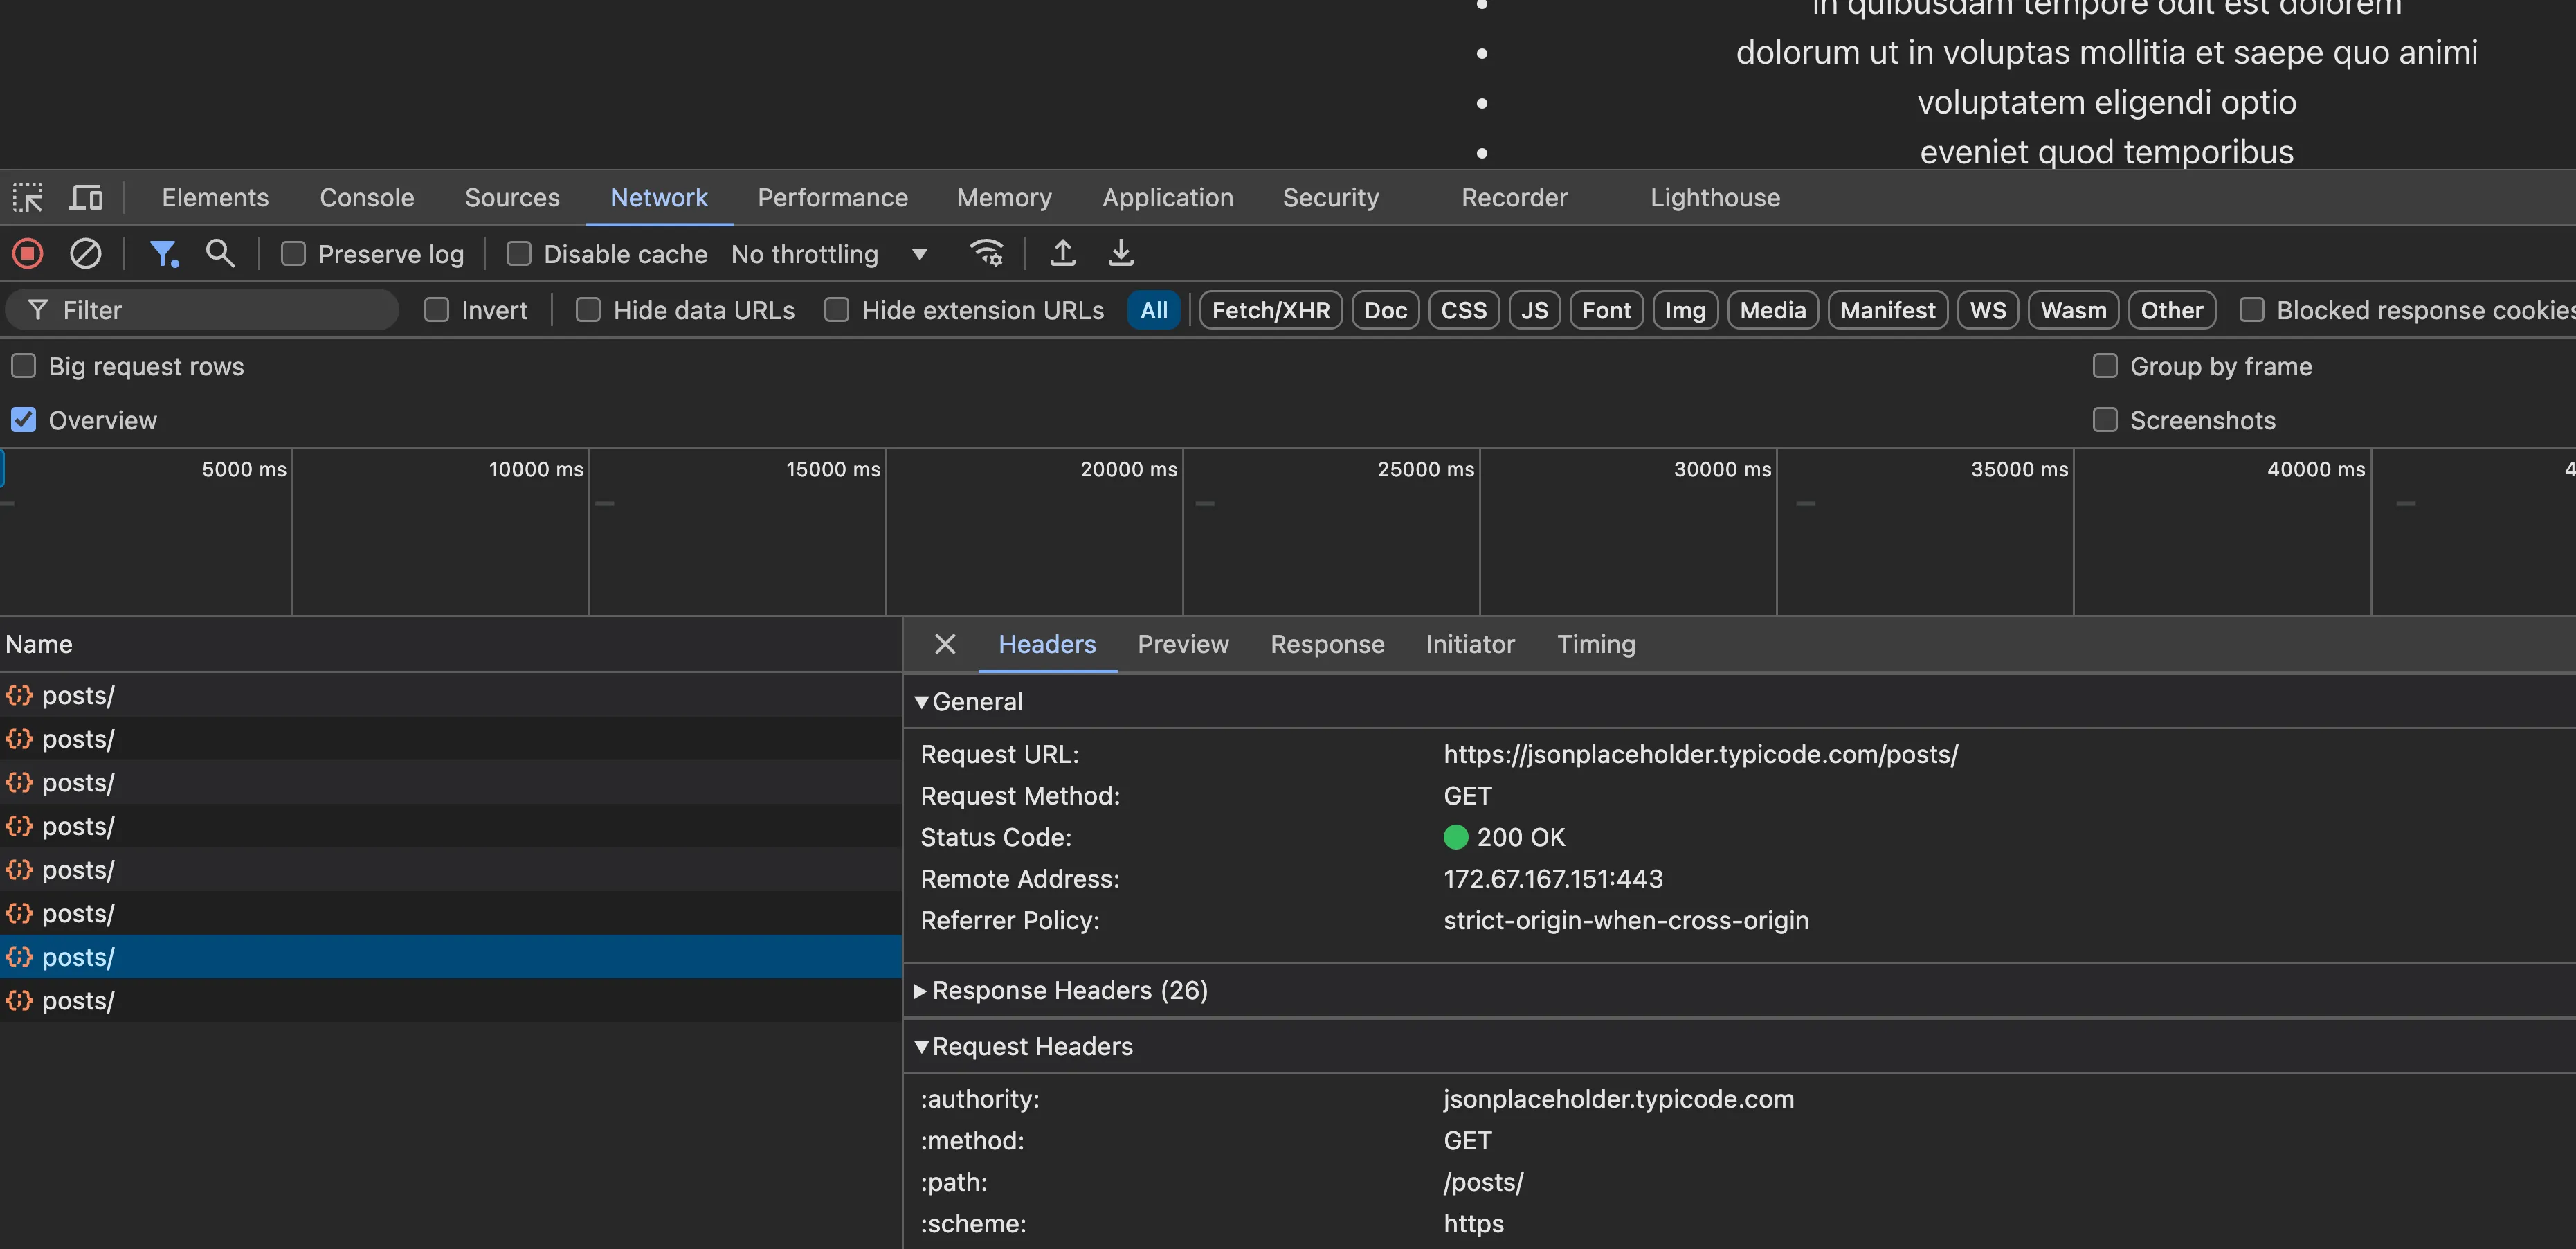Toggle the device toolbar icon

coord(86,198)
